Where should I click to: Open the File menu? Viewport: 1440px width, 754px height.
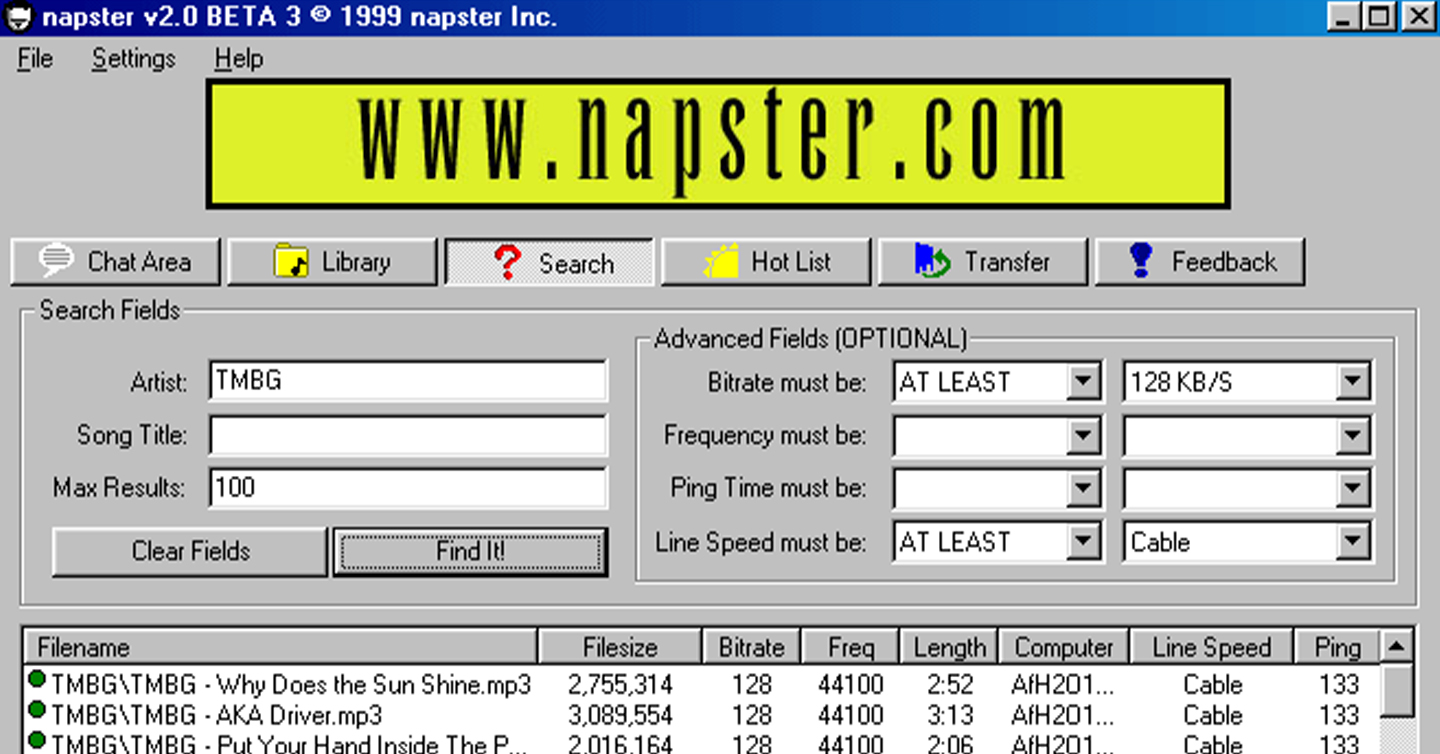tap(34, 59)
